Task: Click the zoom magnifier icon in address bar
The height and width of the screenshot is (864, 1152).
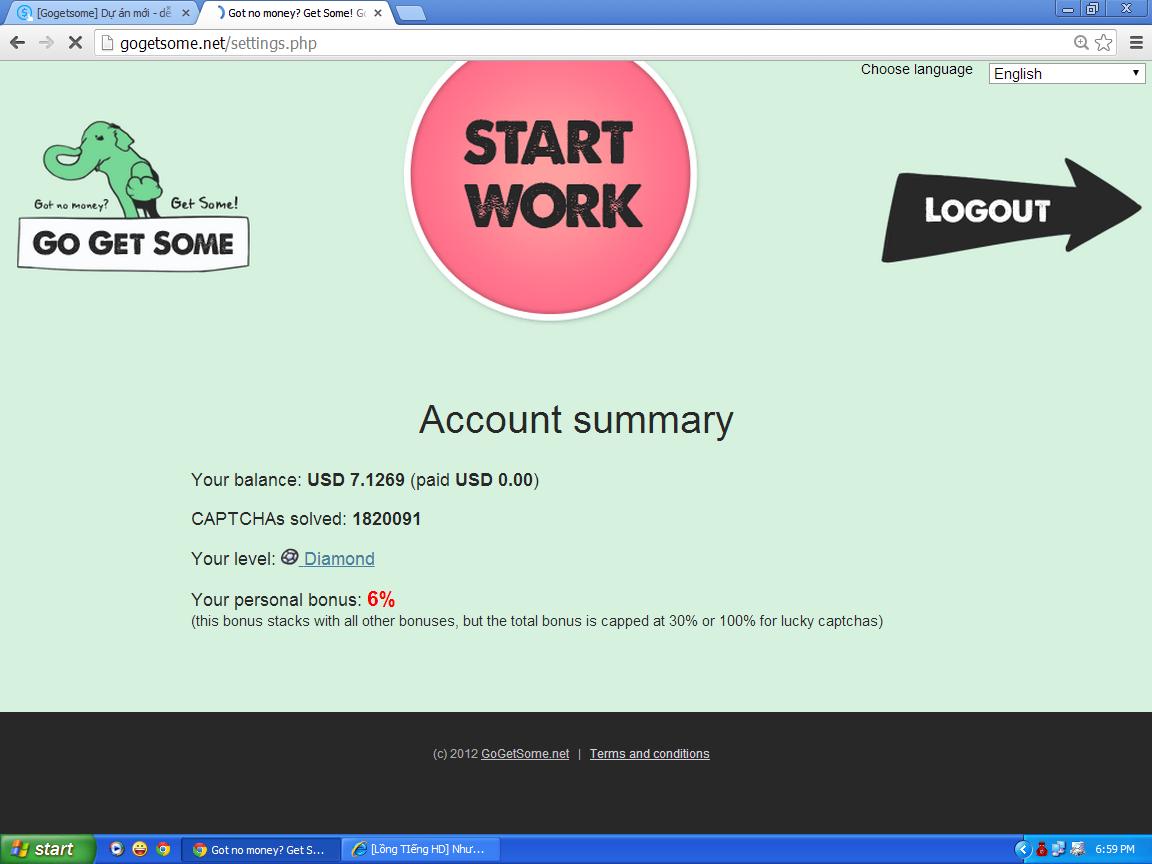Action: click(1081, 43)
